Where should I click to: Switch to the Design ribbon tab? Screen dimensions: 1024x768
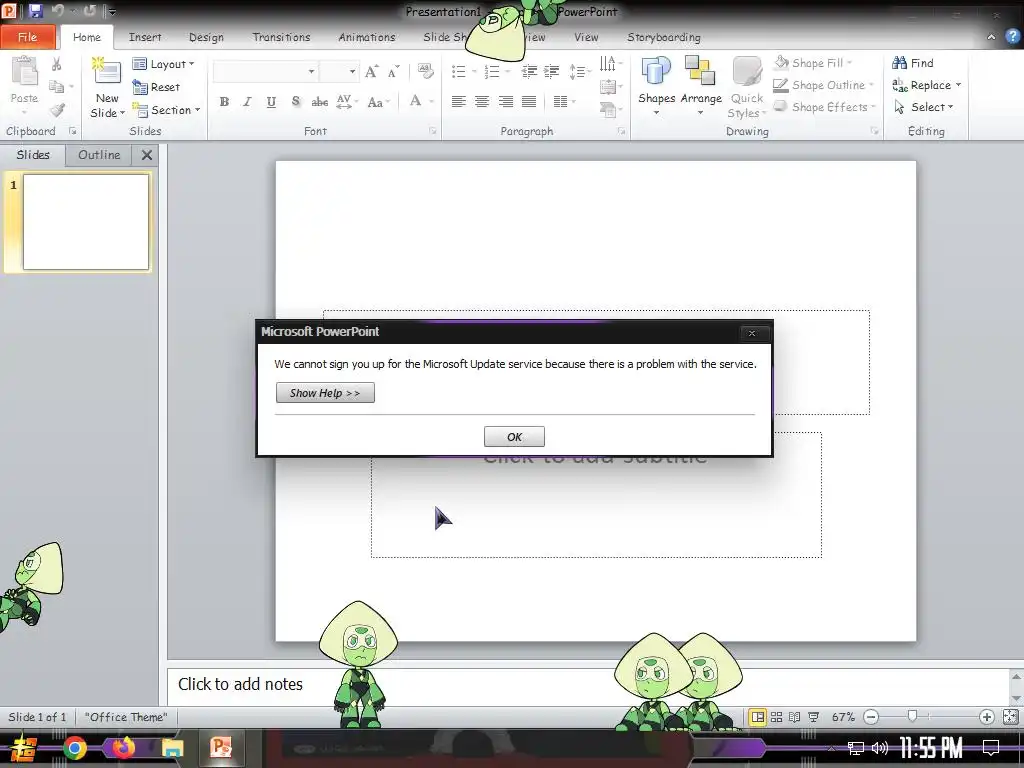pyautogui.click(x=206, y=37)
